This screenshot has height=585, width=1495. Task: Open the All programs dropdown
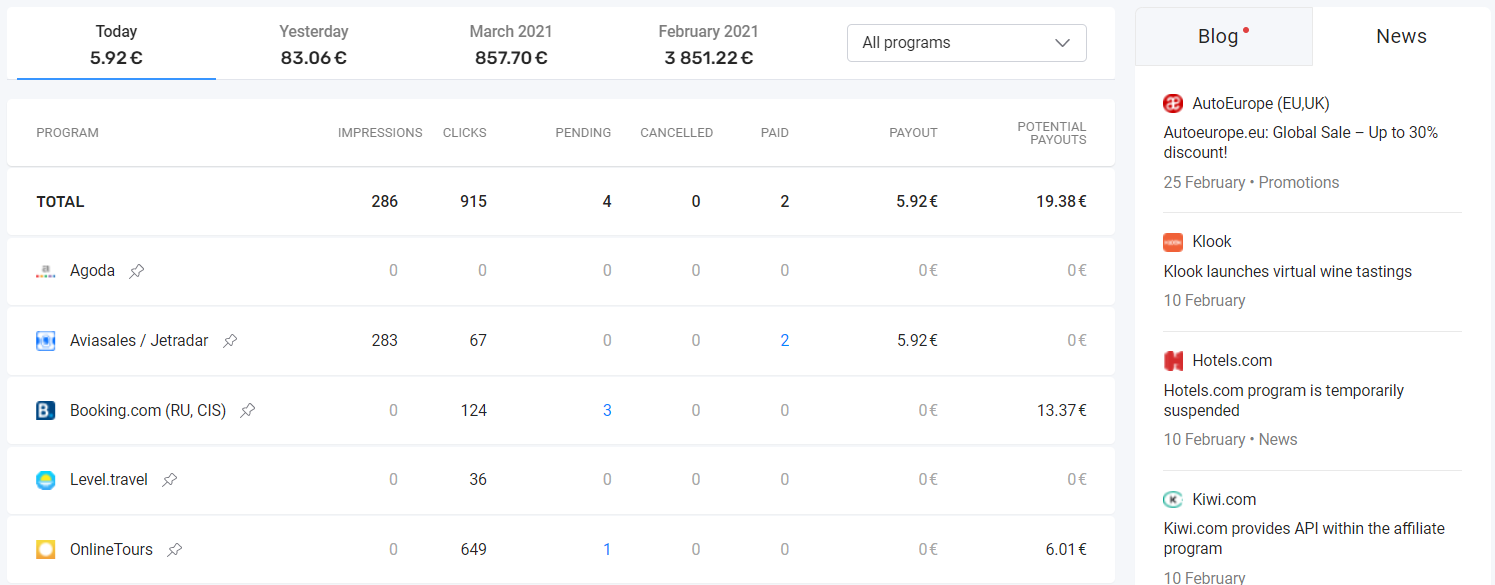pyautogui.click(x=966, y=43)
